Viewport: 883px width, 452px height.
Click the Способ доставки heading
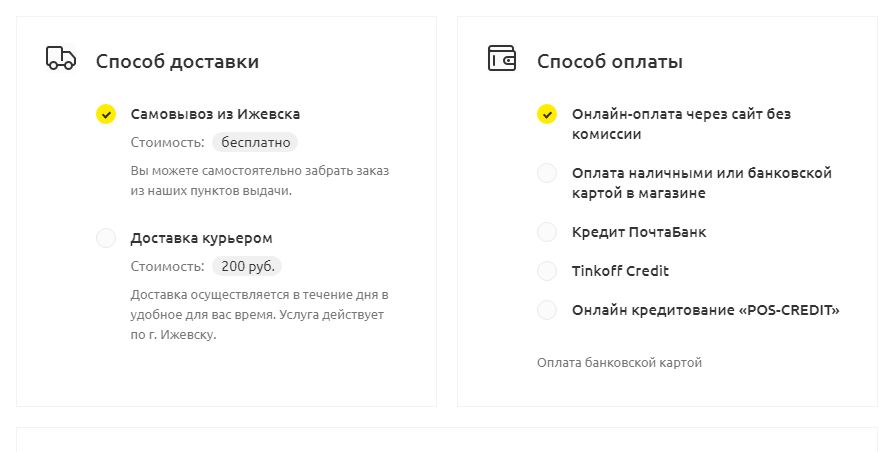click(177, 61)
